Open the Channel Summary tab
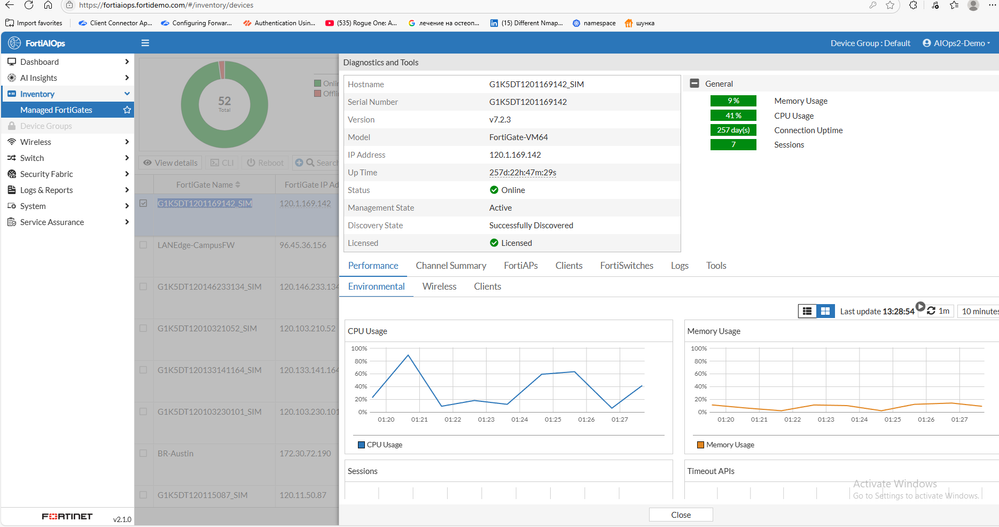The width and height of the screenshot is (999, 527). [x=451, y=266]
